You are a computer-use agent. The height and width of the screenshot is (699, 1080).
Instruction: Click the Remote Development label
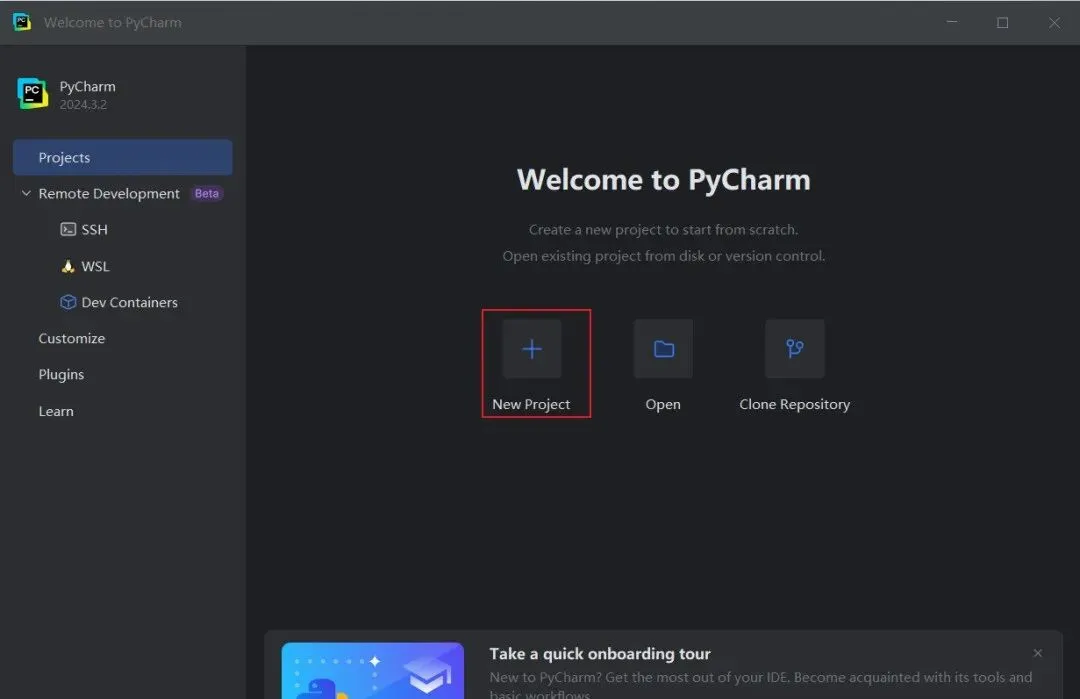[109, 194]
